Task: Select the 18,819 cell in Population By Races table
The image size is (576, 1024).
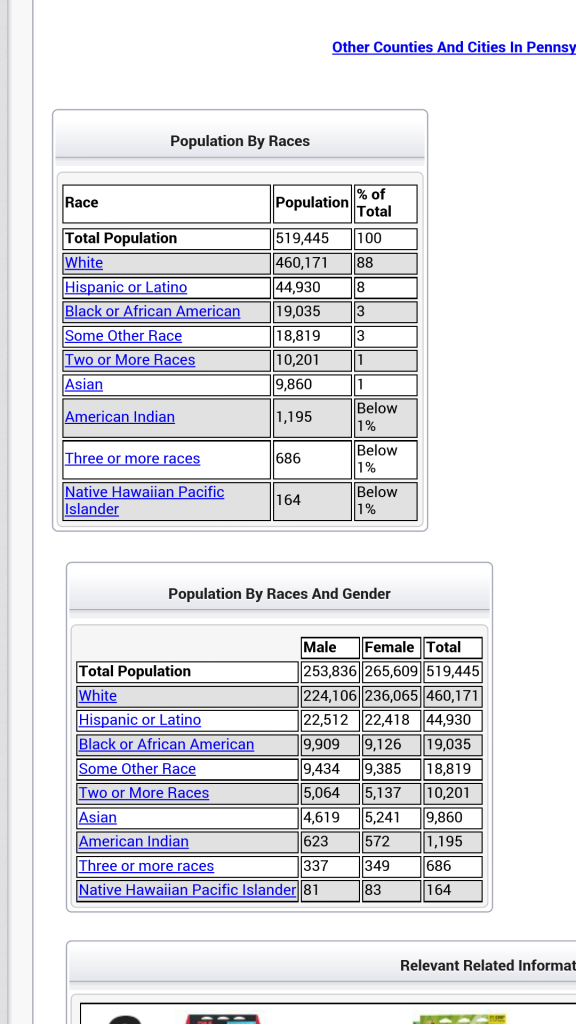Action: (312, 336)
